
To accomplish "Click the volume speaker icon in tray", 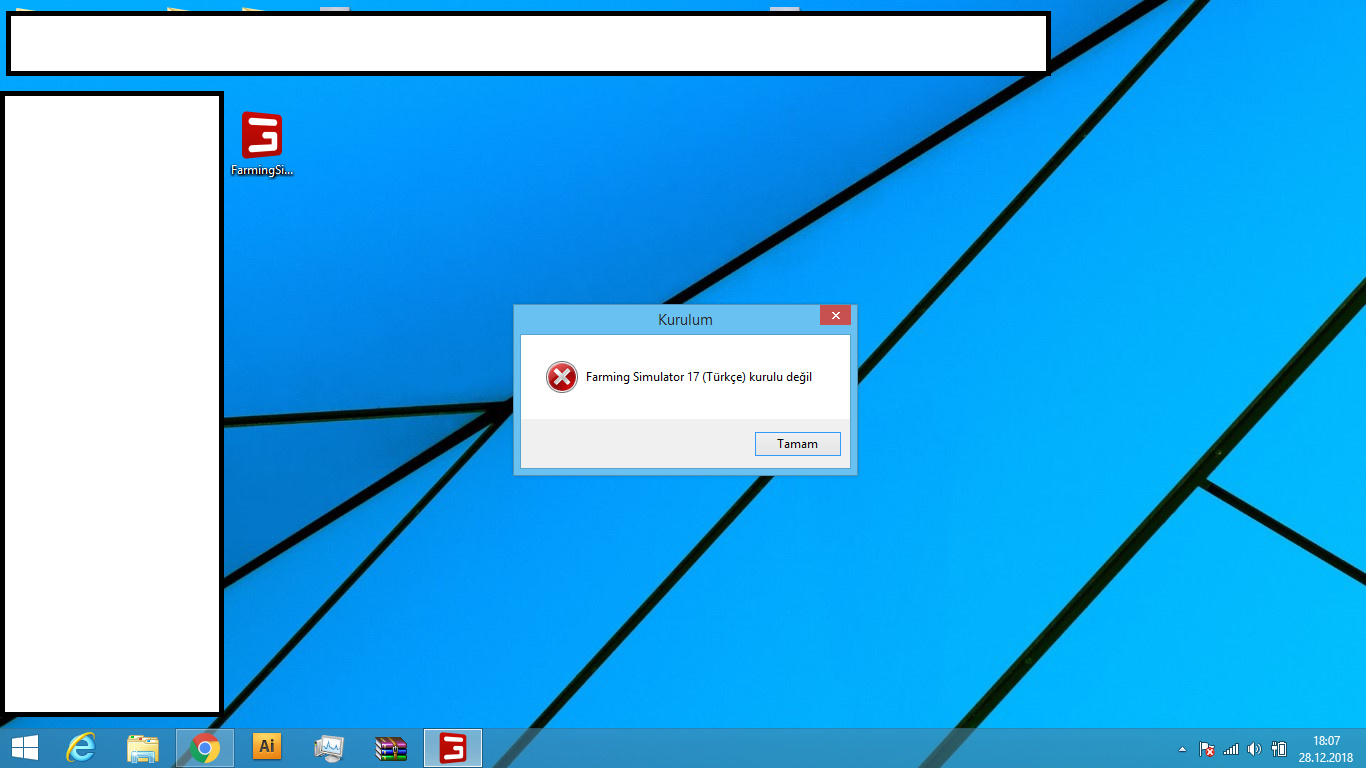I will [1255, 749].
